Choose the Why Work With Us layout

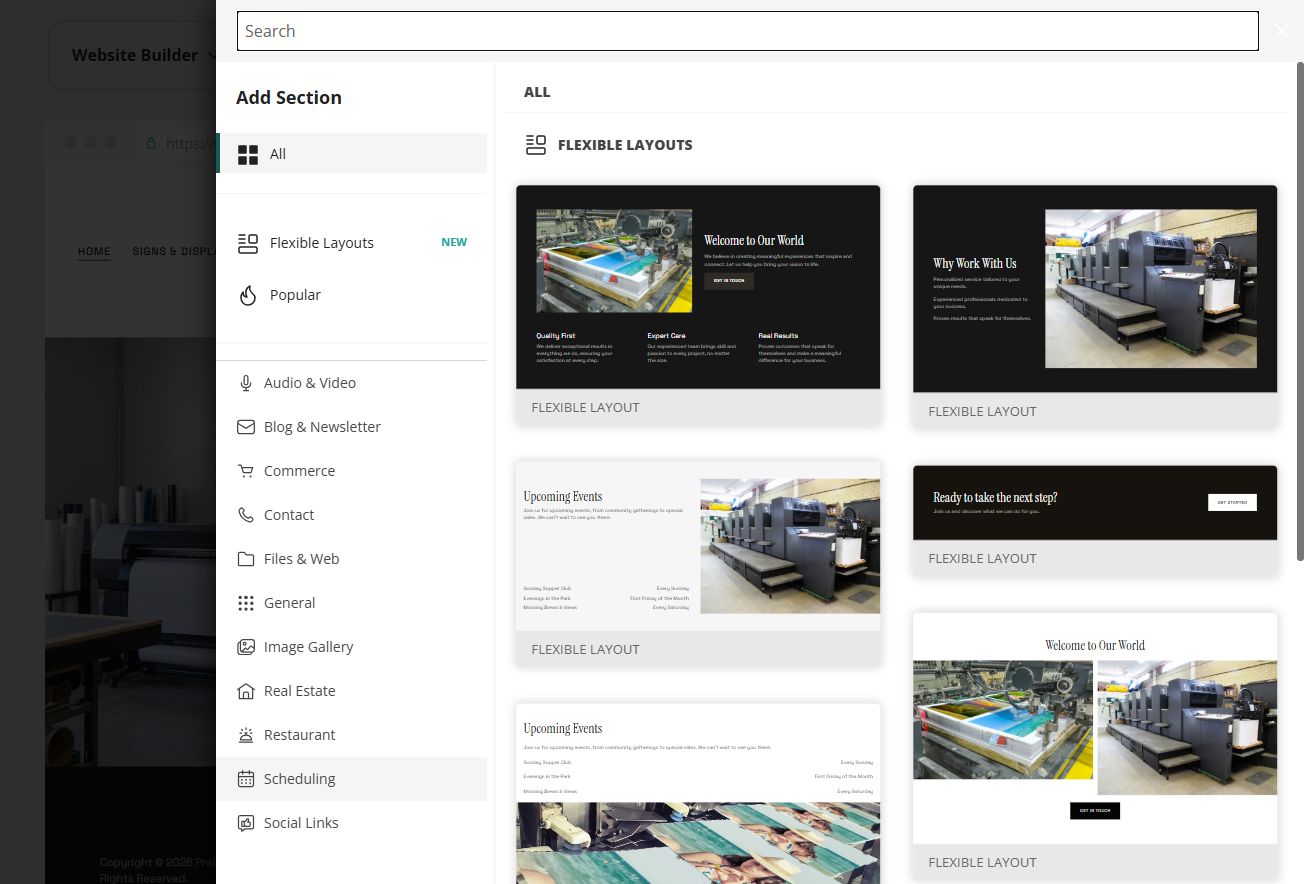(1095, 307)
